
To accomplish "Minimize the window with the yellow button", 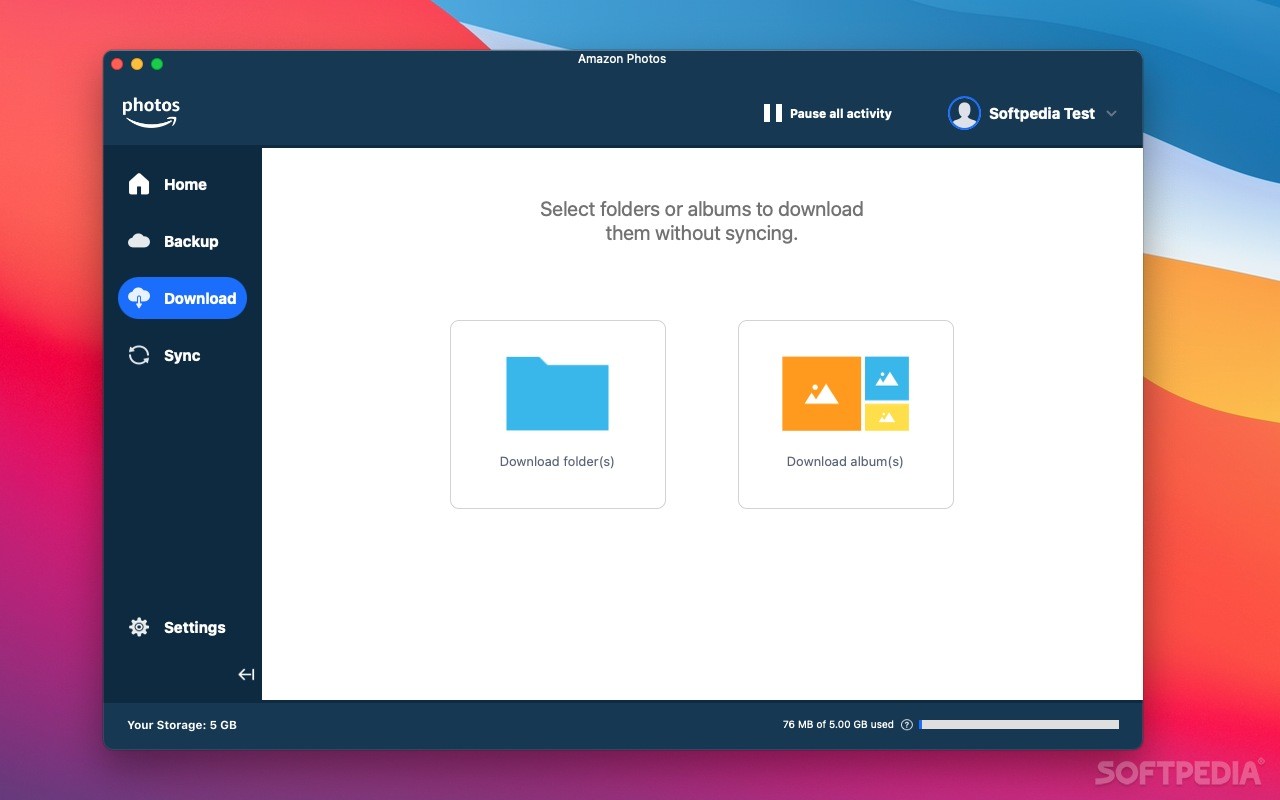I will pos(137,64).
